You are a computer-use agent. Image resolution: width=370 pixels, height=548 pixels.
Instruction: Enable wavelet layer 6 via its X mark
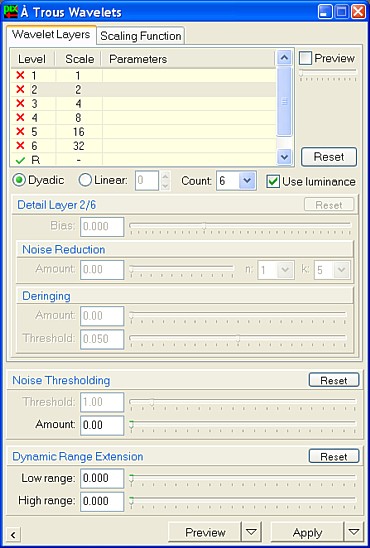21,145
